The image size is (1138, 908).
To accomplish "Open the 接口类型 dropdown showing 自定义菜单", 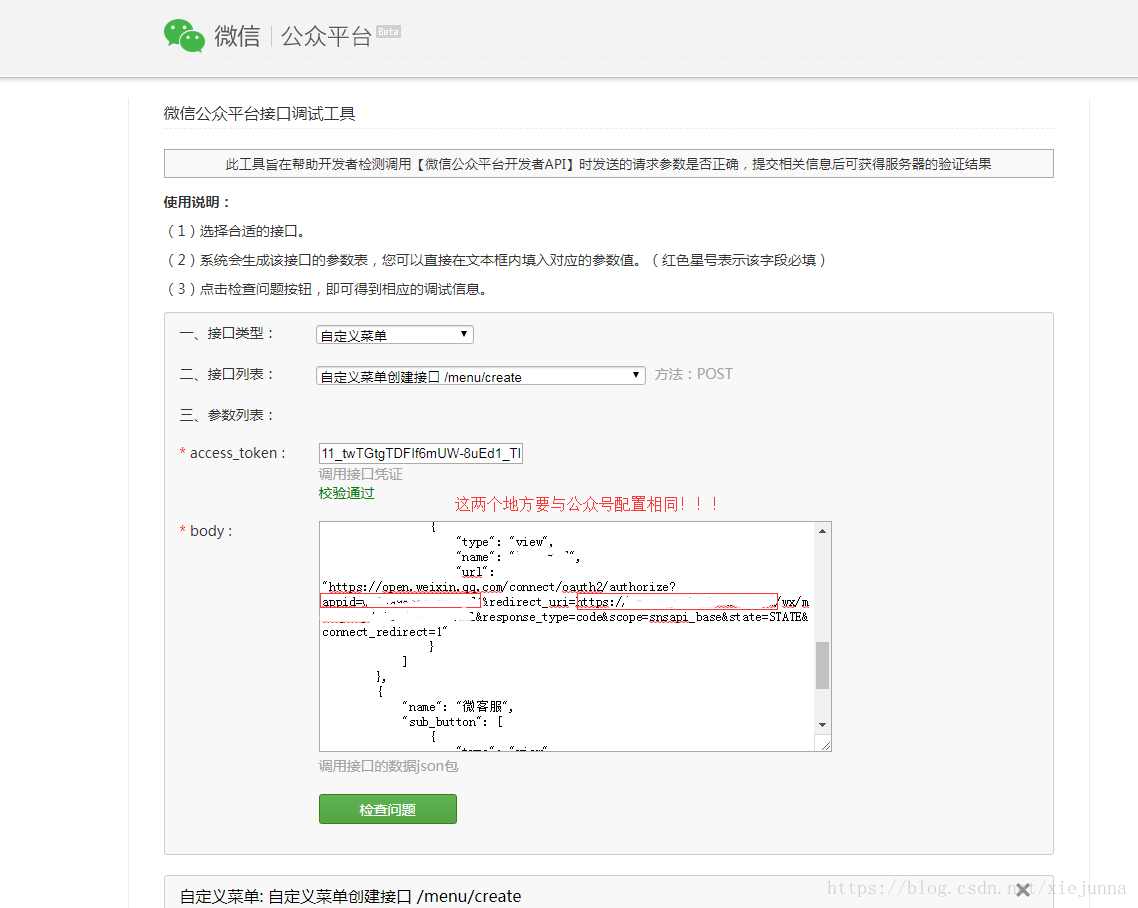I will pyautogui.click(x=395, y=335).
